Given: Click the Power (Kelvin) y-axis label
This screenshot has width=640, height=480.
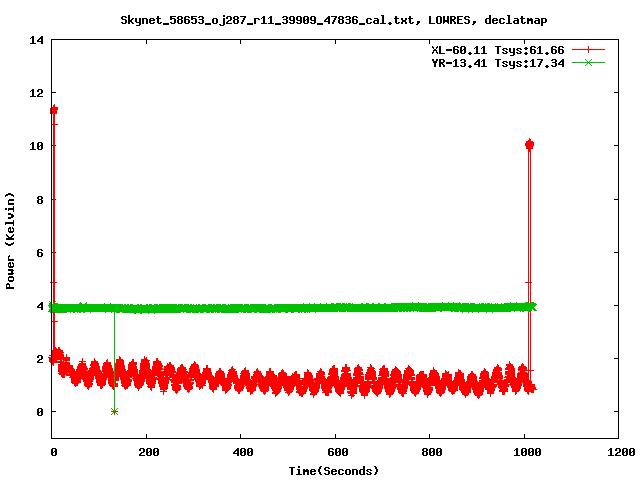Looking at the screenshot, I should click(x=11, y=239).
